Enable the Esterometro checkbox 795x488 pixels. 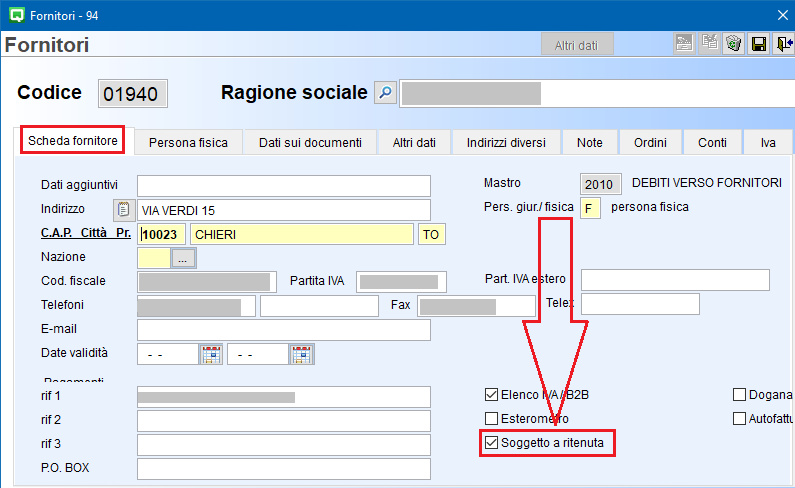[x=491, y=419]
